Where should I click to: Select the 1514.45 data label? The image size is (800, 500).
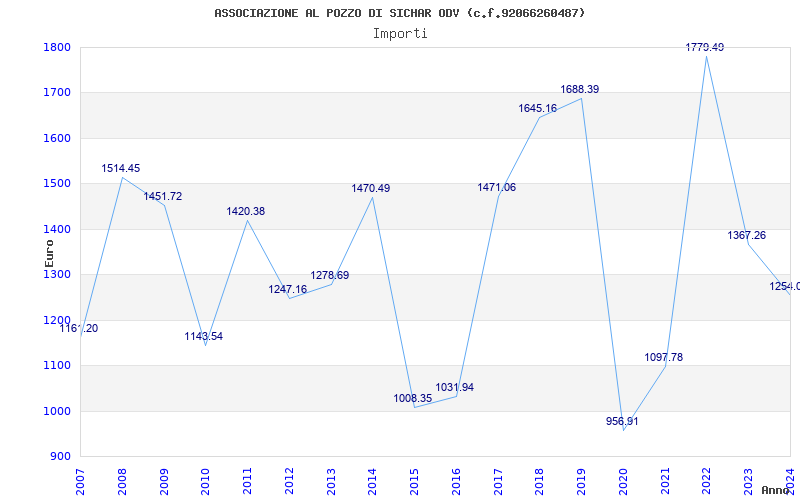(120, 168)
